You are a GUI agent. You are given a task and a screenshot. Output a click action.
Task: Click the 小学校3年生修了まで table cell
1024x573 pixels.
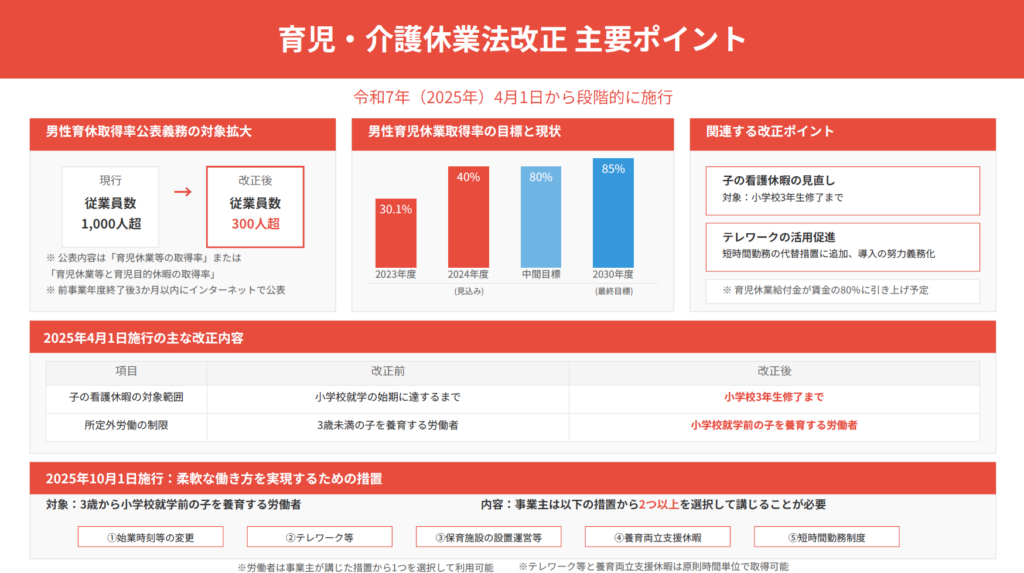pyautogui.click(x=774, y=397)
